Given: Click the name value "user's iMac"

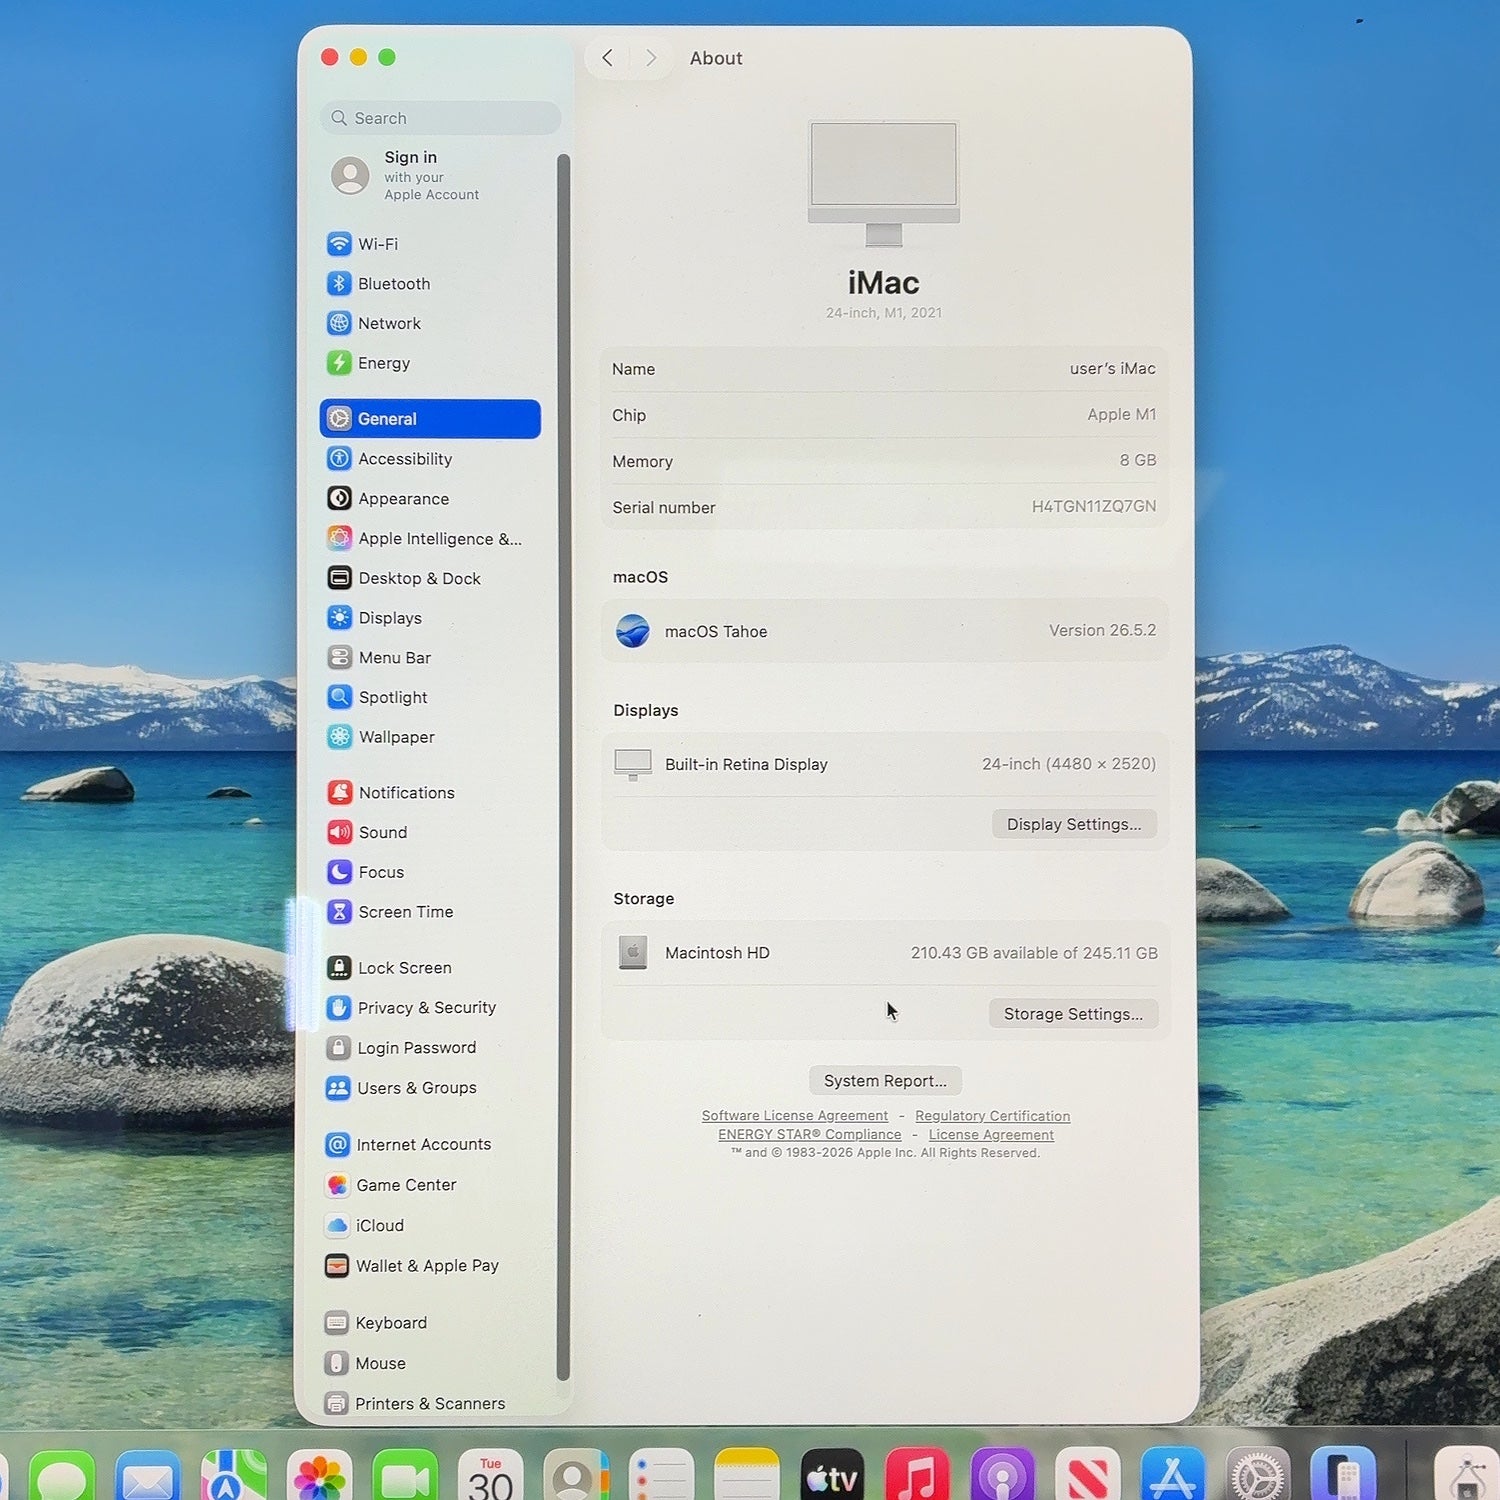Looking at the screenshot, I should coord(1112,368).
